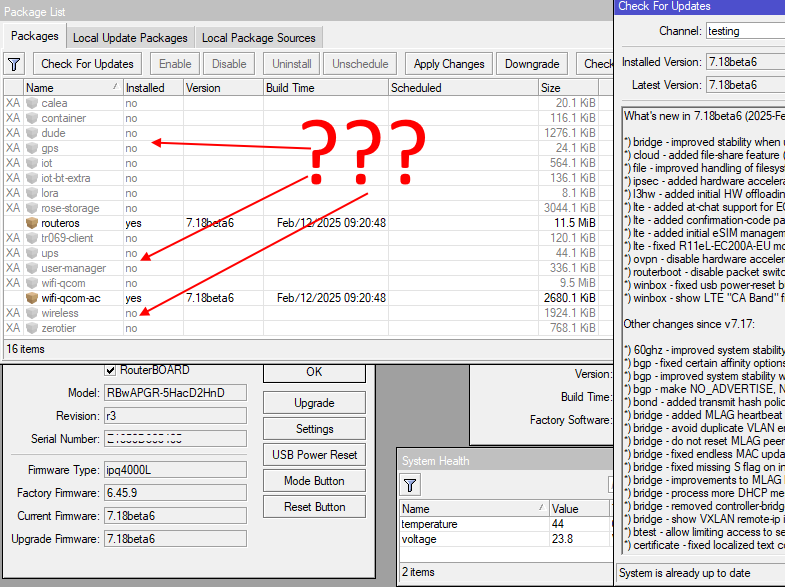Click the Downgrade button
Viewport: 785px width, 587px height.
[x=532, y=64]
